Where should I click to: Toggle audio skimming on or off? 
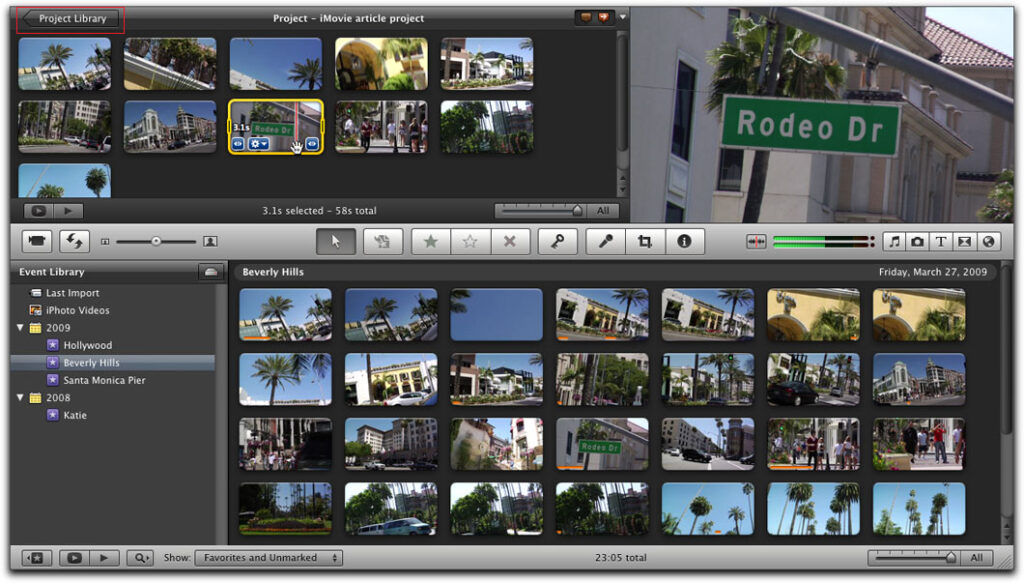pos(756,241)
